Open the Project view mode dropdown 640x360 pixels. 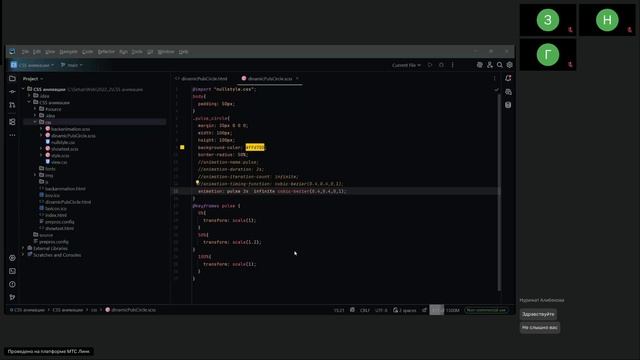33,78
